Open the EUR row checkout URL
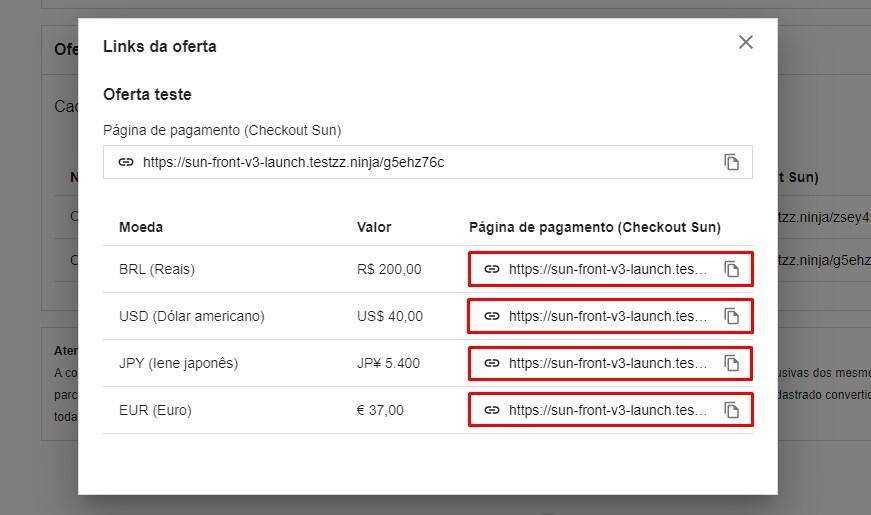 pos(607,410)
